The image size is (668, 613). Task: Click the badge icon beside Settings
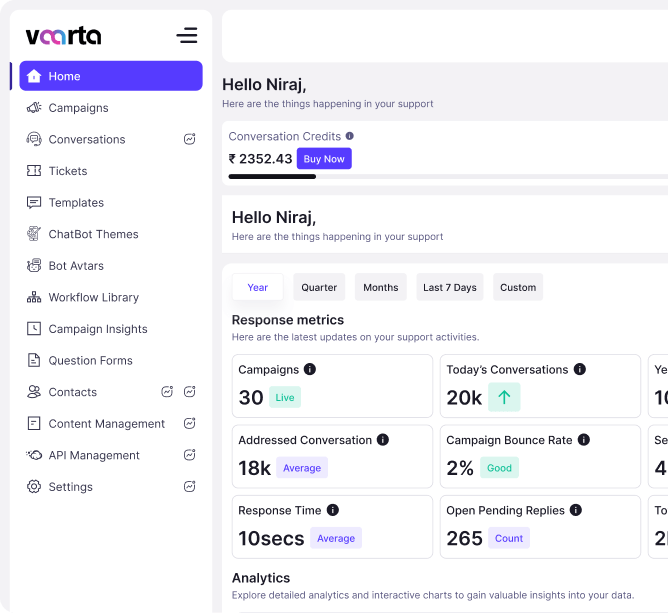point(190,486)
